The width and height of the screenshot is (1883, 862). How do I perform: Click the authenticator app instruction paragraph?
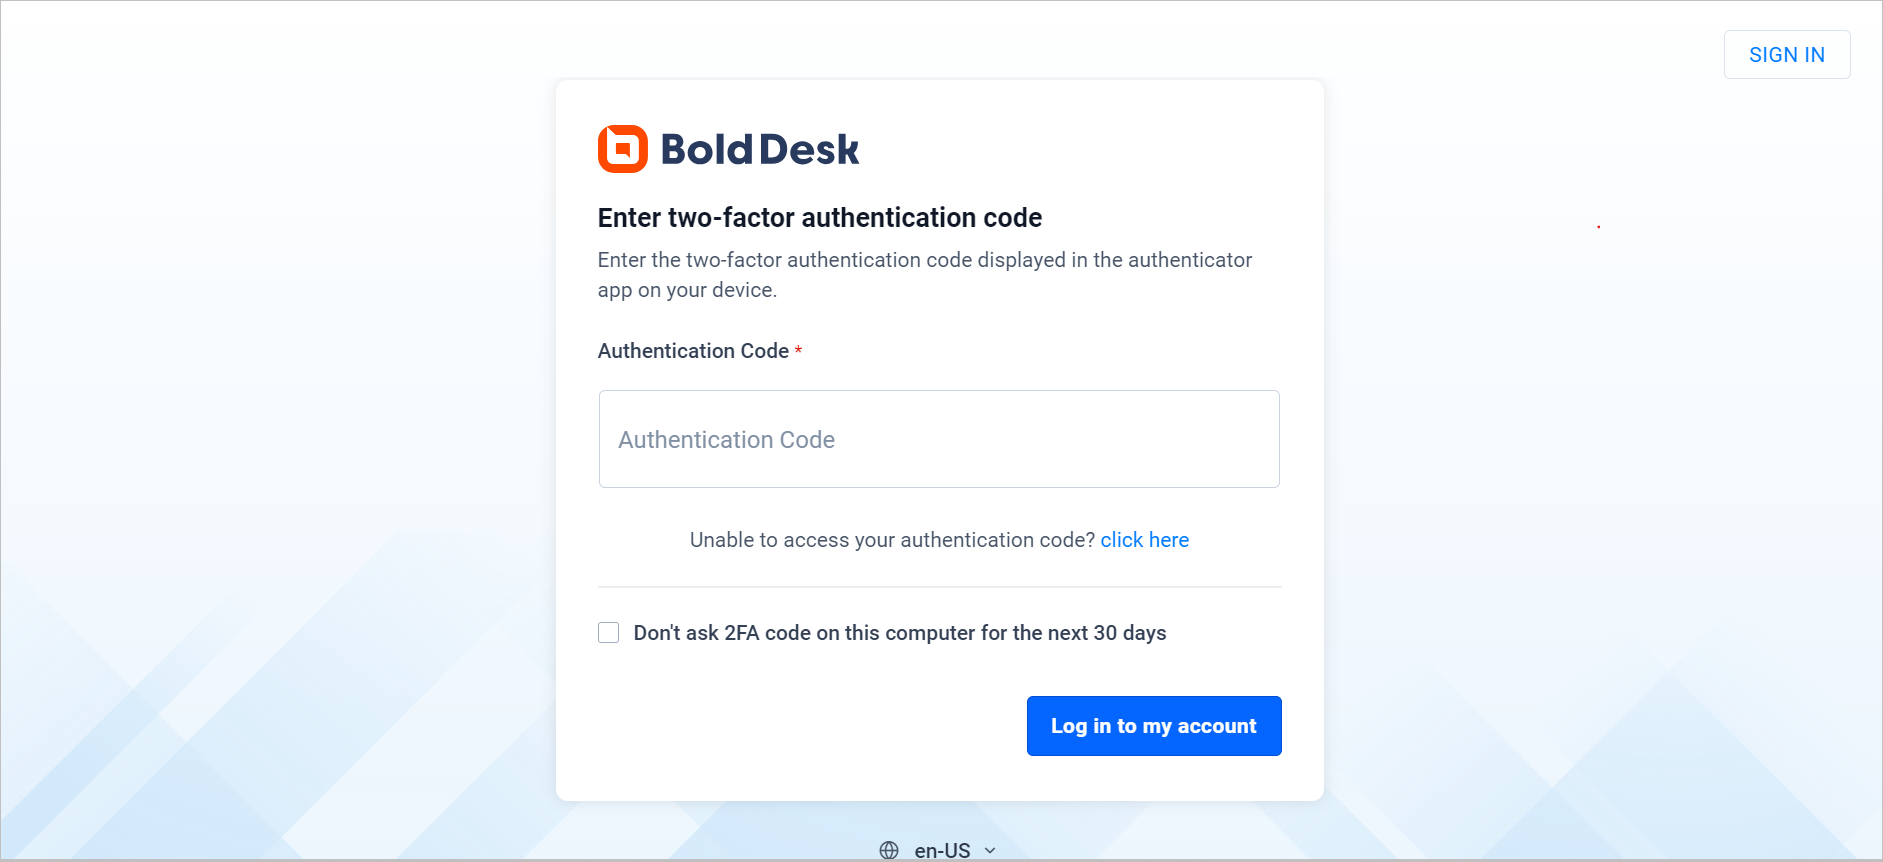tap(925, 275)
